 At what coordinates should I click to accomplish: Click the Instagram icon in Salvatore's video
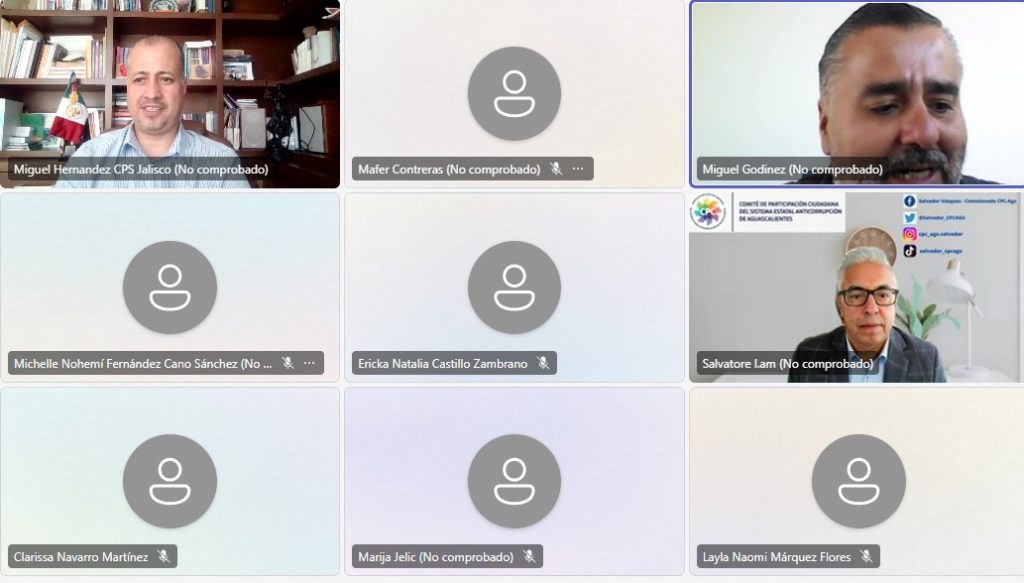909,234
